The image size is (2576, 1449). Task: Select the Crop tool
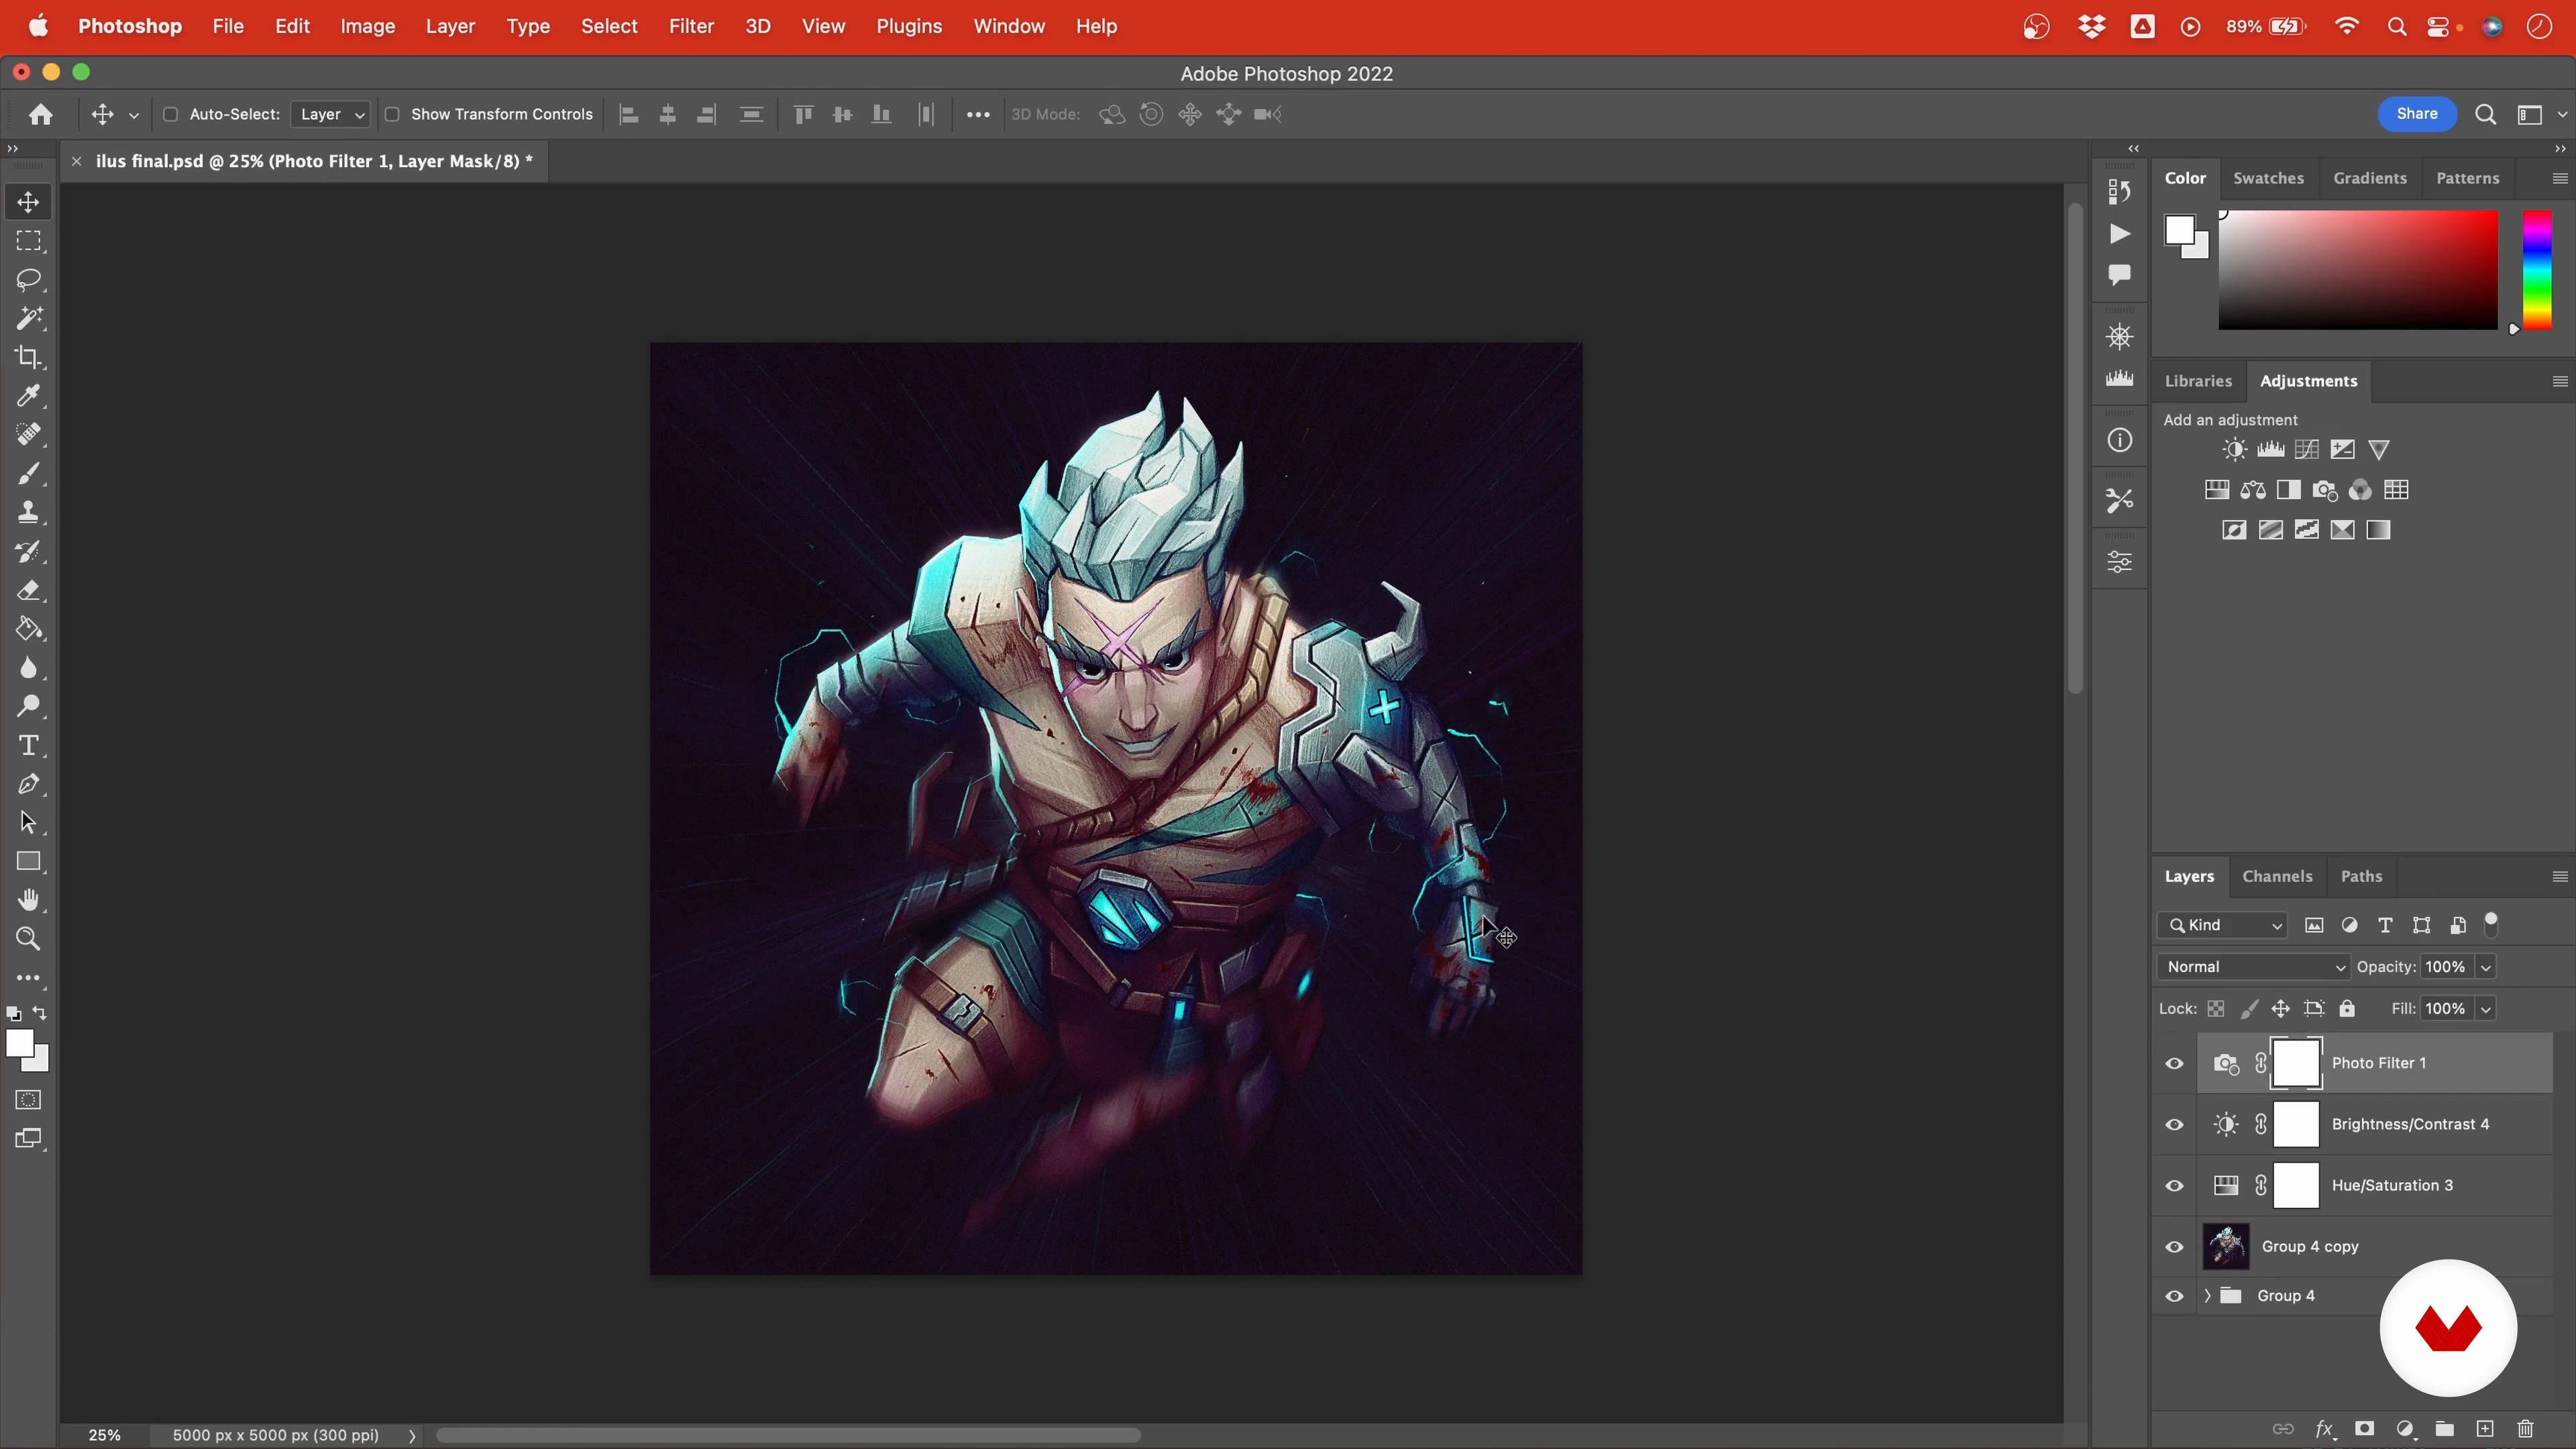(28, 357)
